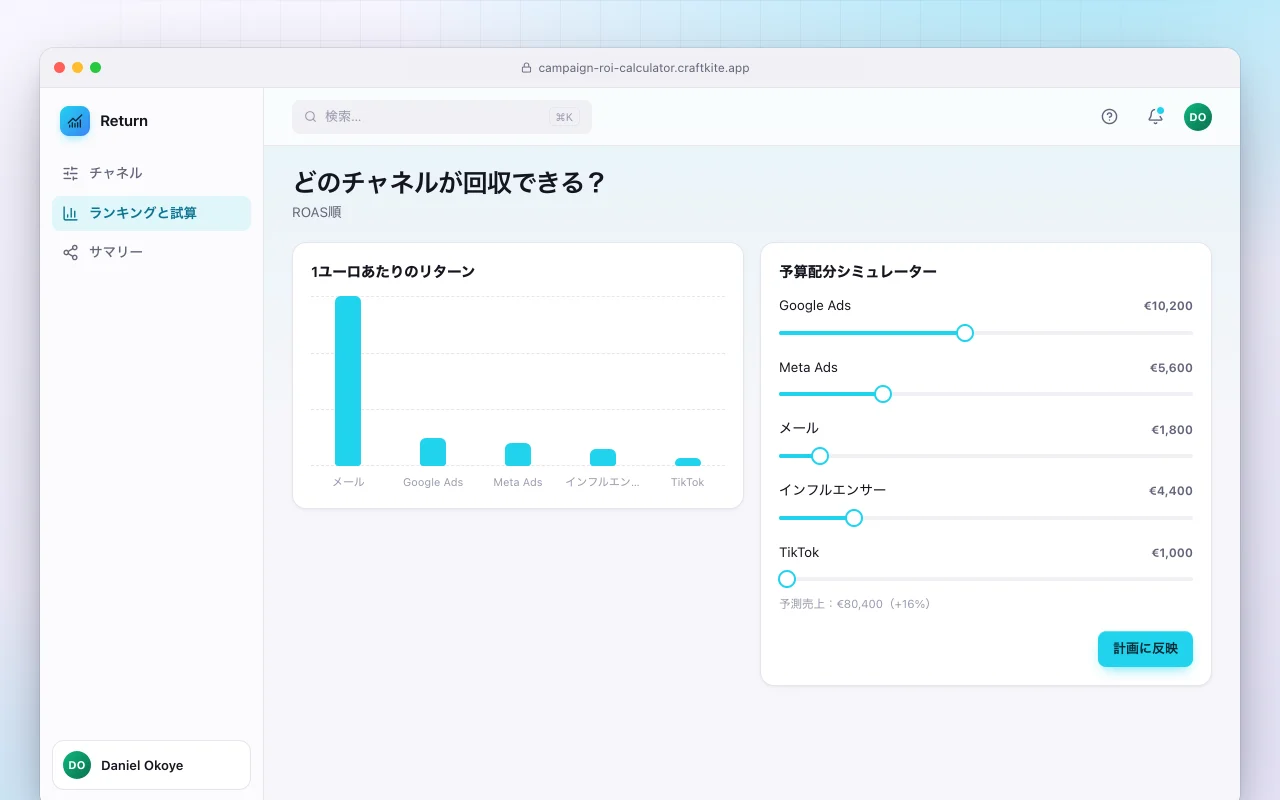Screen dimensions: 1280x800
Task: Click the サマリー share icon
Action: [x=70, y=252]
